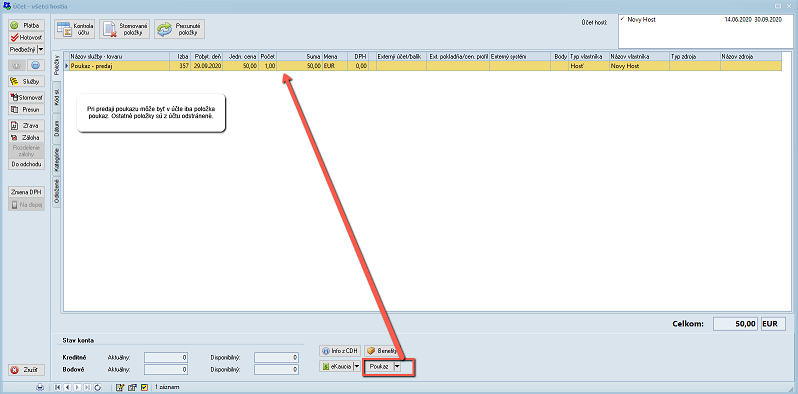
Task: Click Bodové Disponibilný value field
Action: 276,370
